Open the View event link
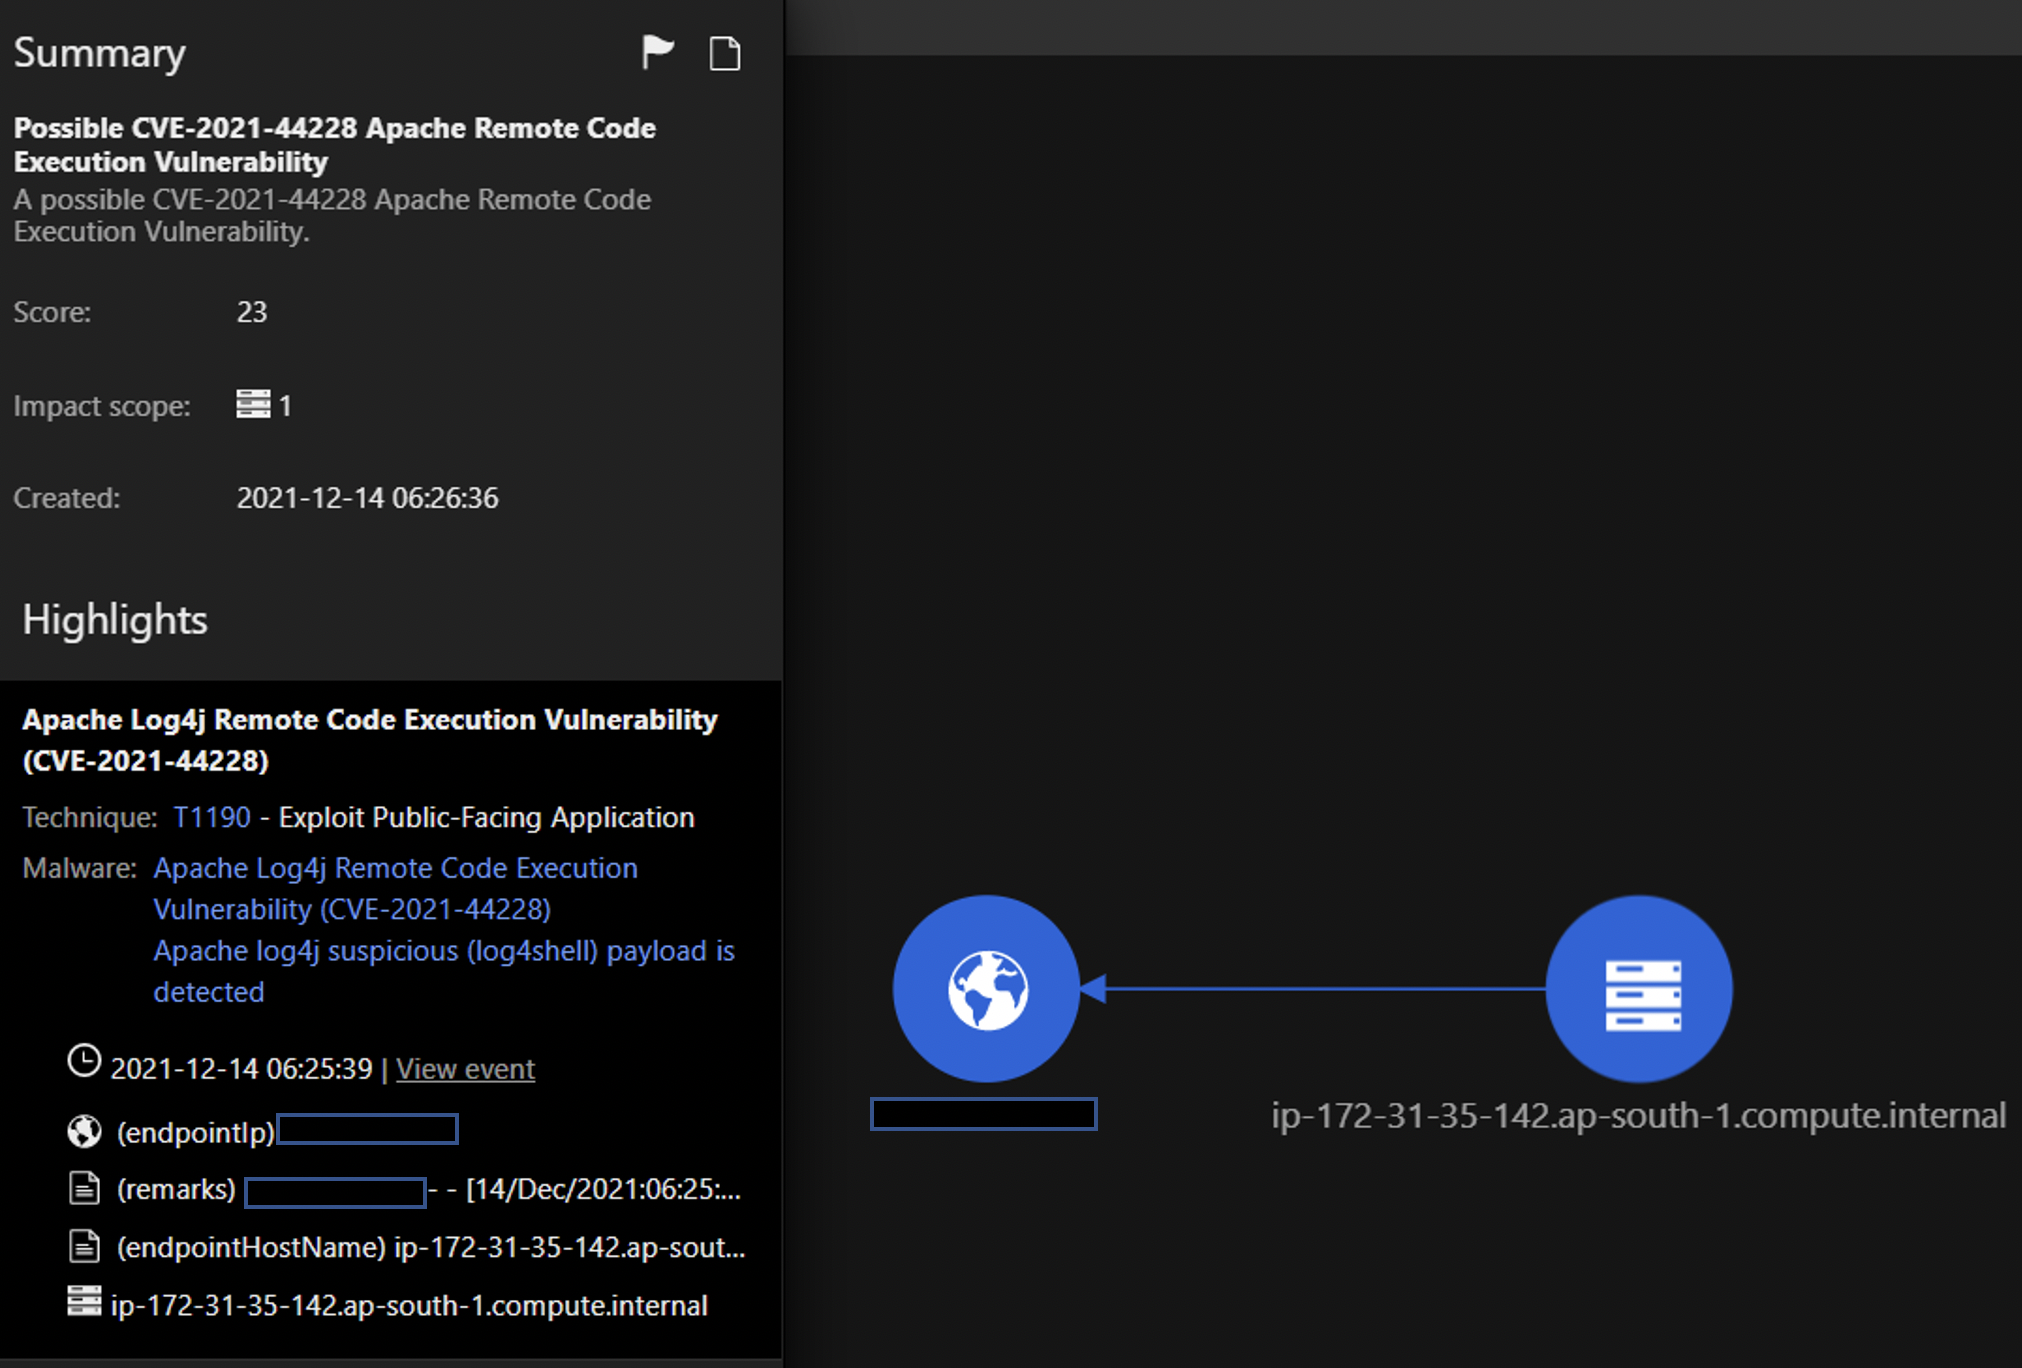 [x=465, y=1069]
